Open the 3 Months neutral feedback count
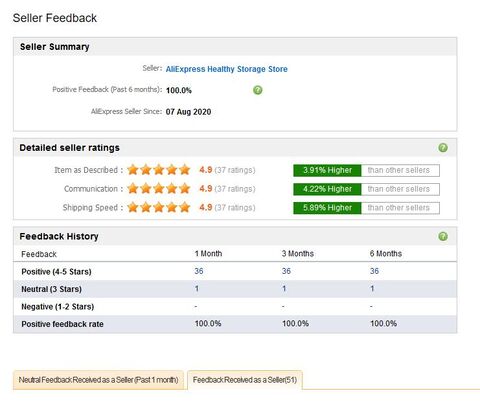Screen dimensions: 480x402 point(284,288)
